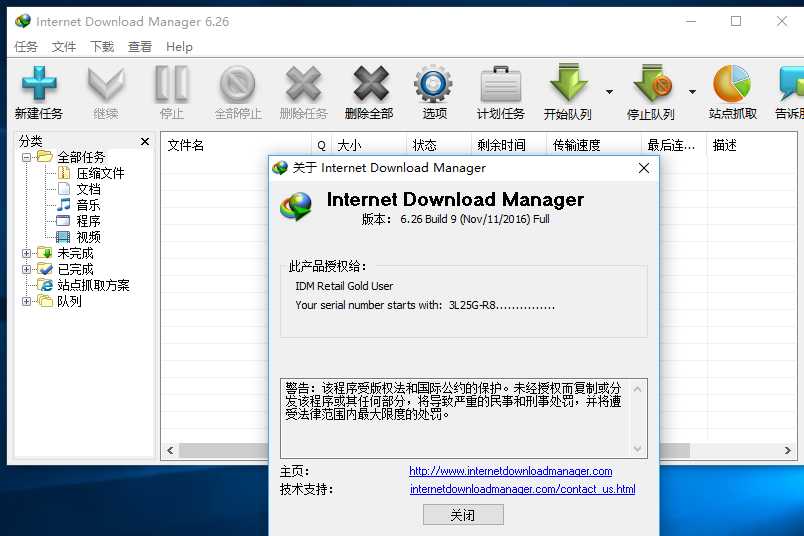
Task: Close the 关于 Internet Download Manager dialog
Action: (644, 168)
